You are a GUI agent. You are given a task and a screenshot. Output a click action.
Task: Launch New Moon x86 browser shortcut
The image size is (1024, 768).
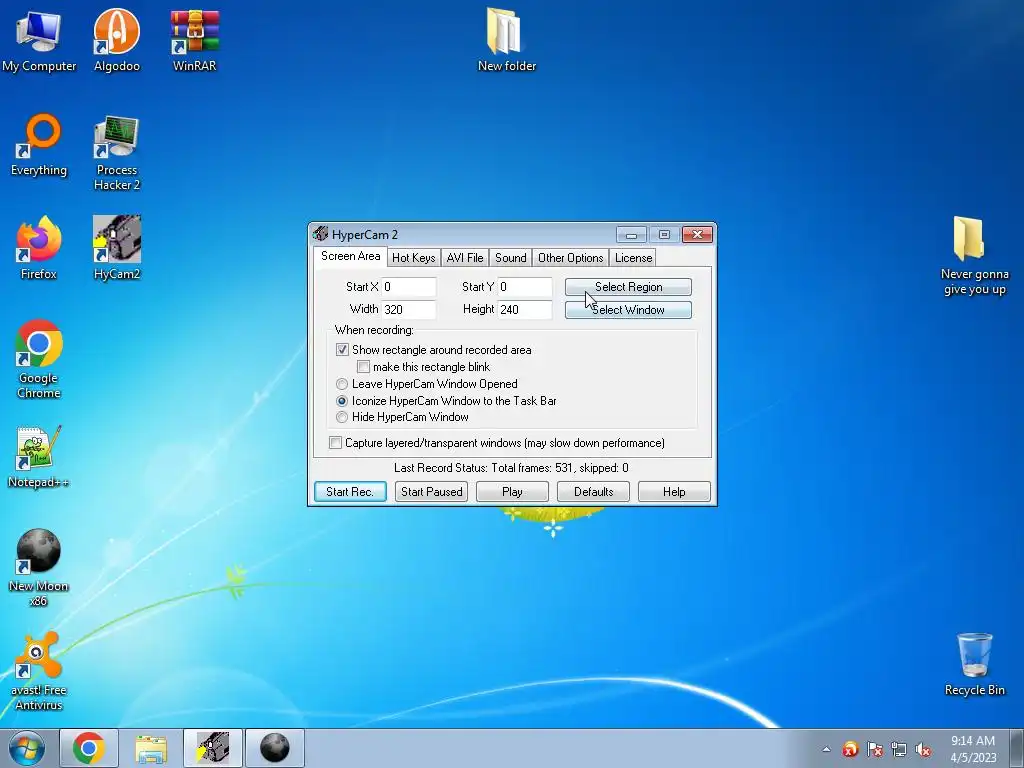pyautogui.click(x=39, y=567)
